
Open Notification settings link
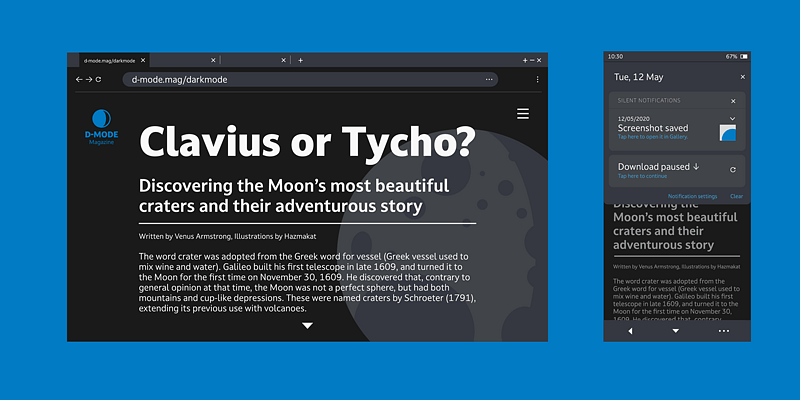[x=692, y=196]
